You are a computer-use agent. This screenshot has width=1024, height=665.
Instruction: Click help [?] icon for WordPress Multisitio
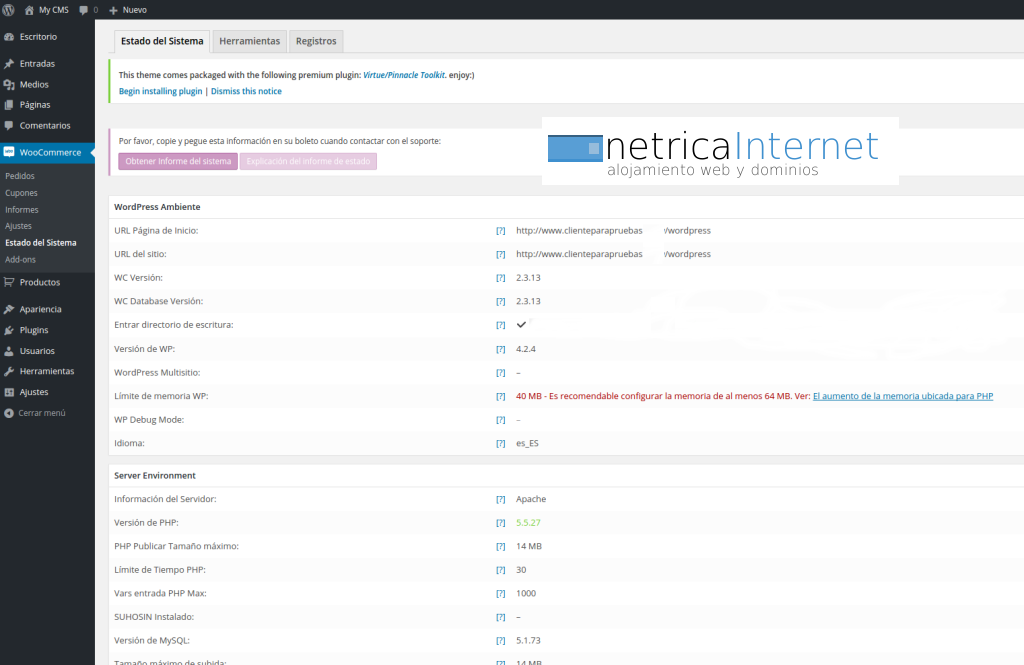(500, 372)
